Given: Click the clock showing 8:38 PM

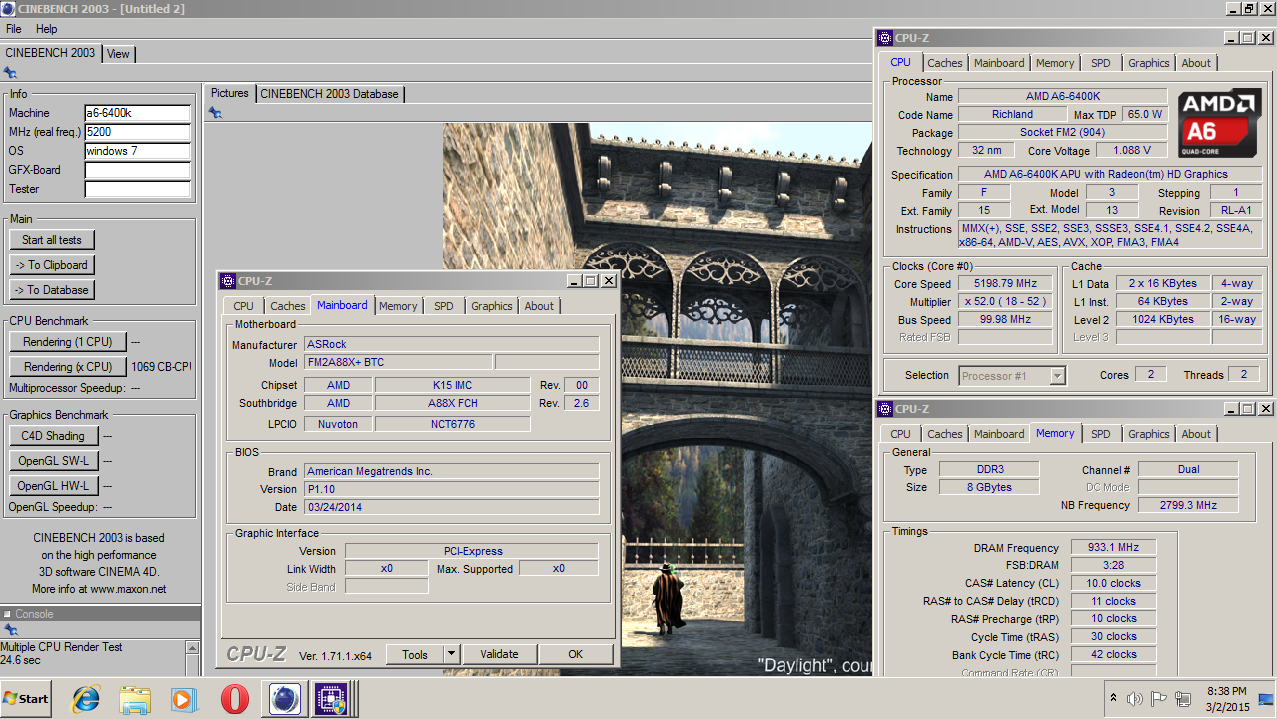Looking at the screenshot, I should pos(1226,691).
